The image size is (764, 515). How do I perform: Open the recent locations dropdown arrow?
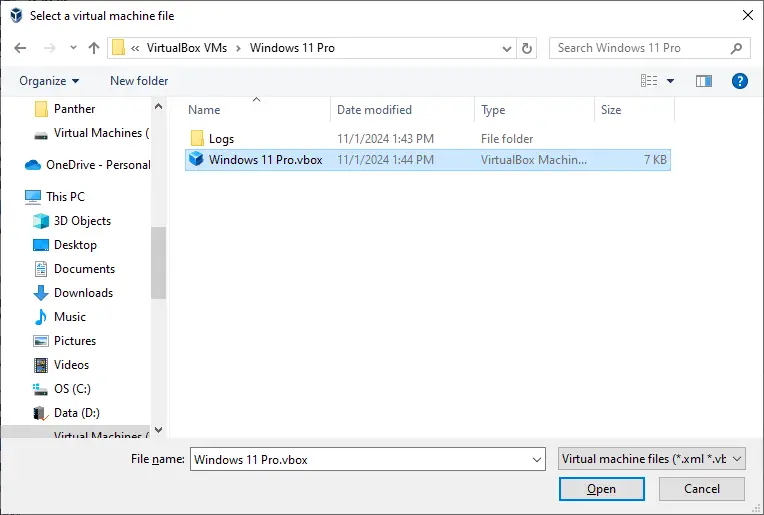tap(73, 48)
